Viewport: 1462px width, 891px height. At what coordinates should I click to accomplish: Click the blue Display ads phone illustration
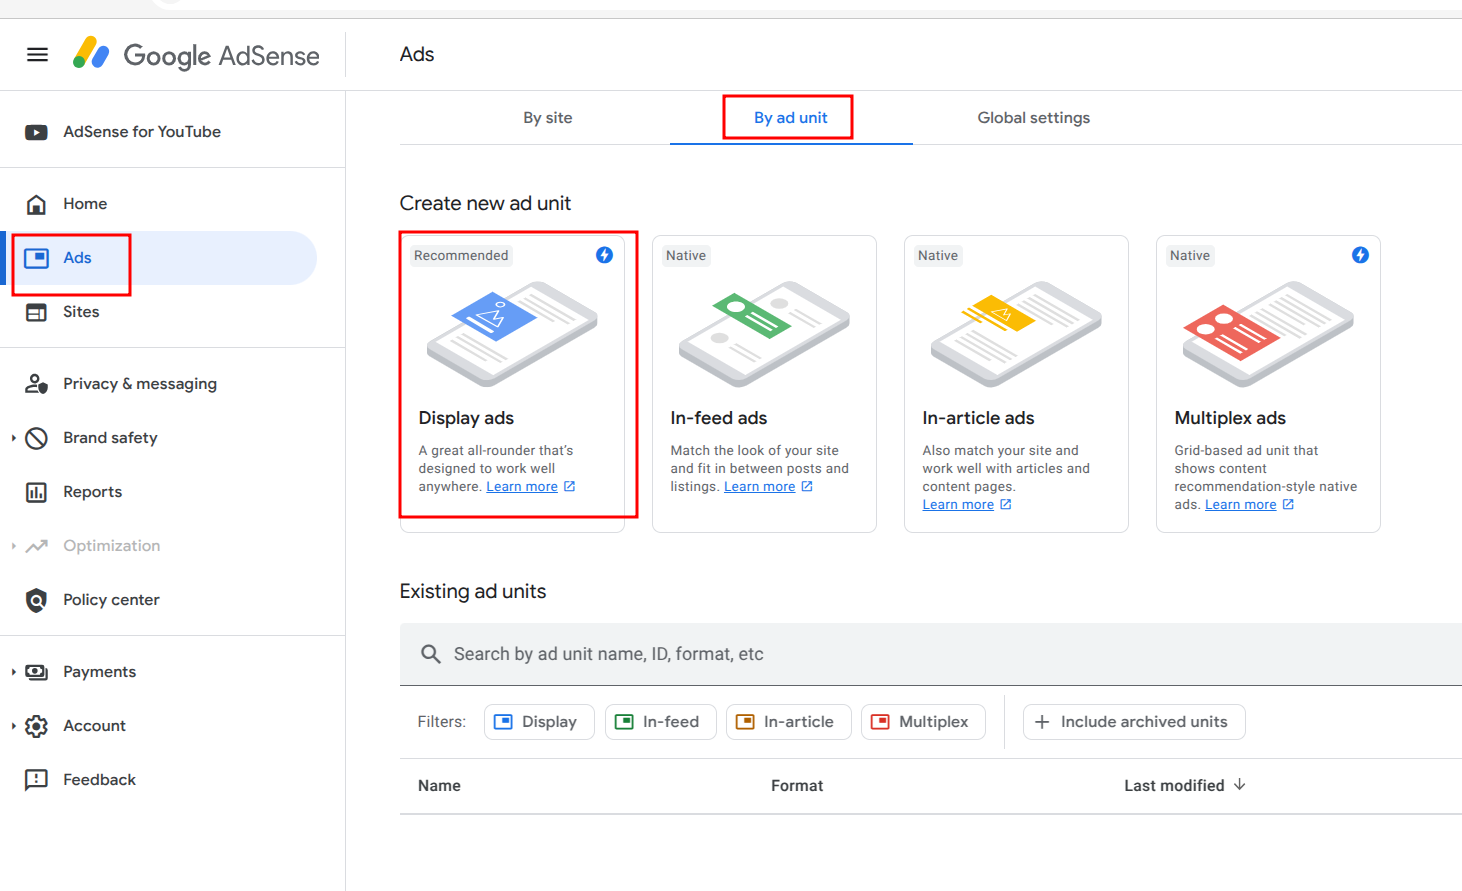(512, 334)
